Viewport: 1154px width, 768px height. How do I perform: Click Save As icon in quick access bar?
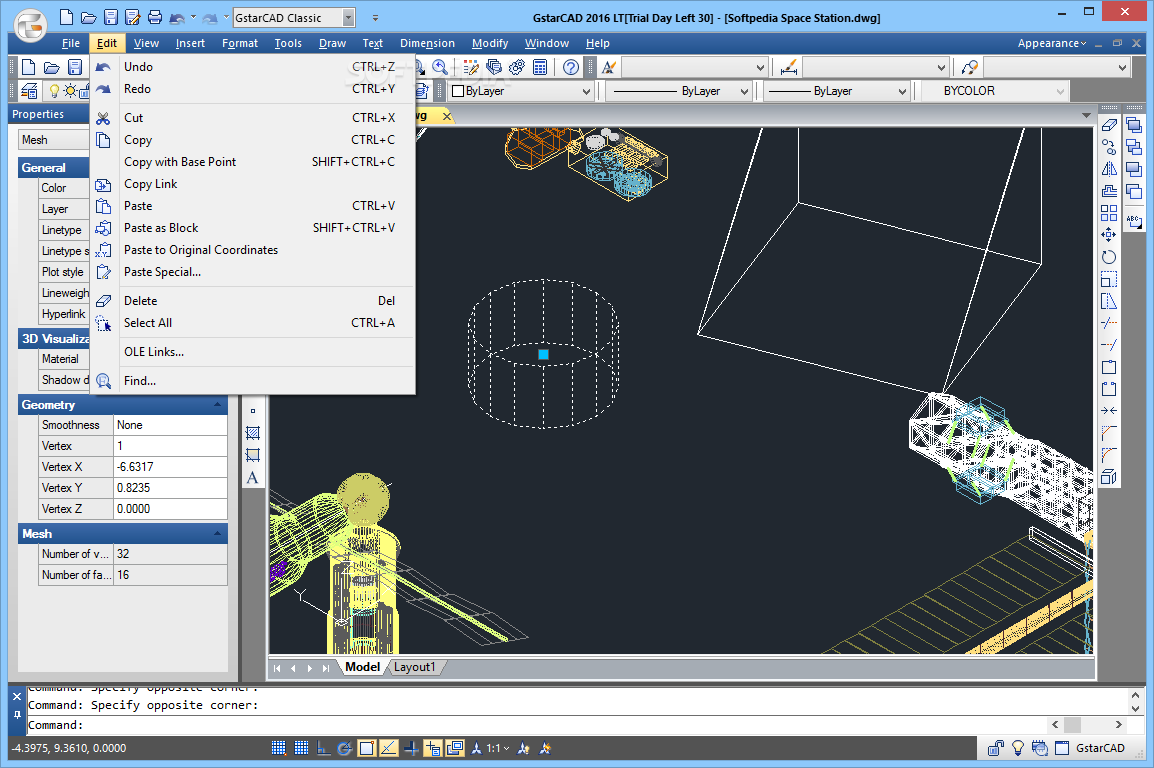tap(132, 17)
